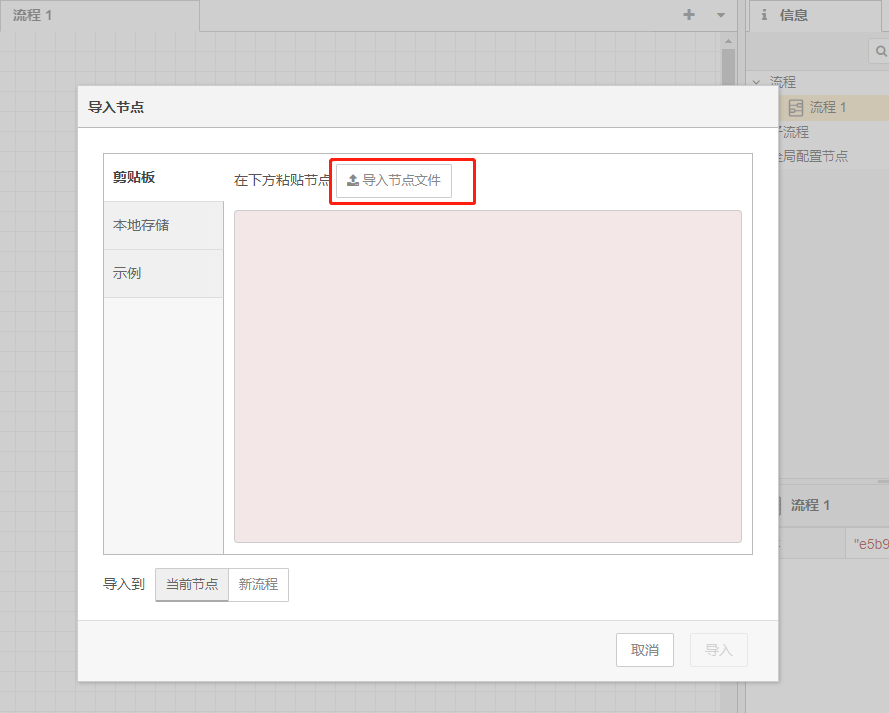Select 当前节点 as the import destination
The width and height of the screenshot is (889, 713).
point(191,584)
